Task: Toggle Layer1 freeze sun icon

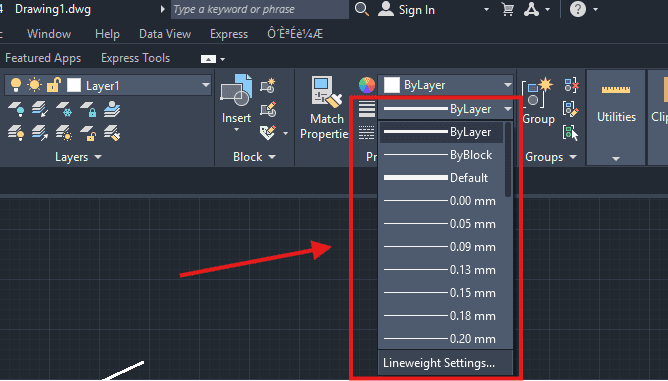Action: [35, 85]
